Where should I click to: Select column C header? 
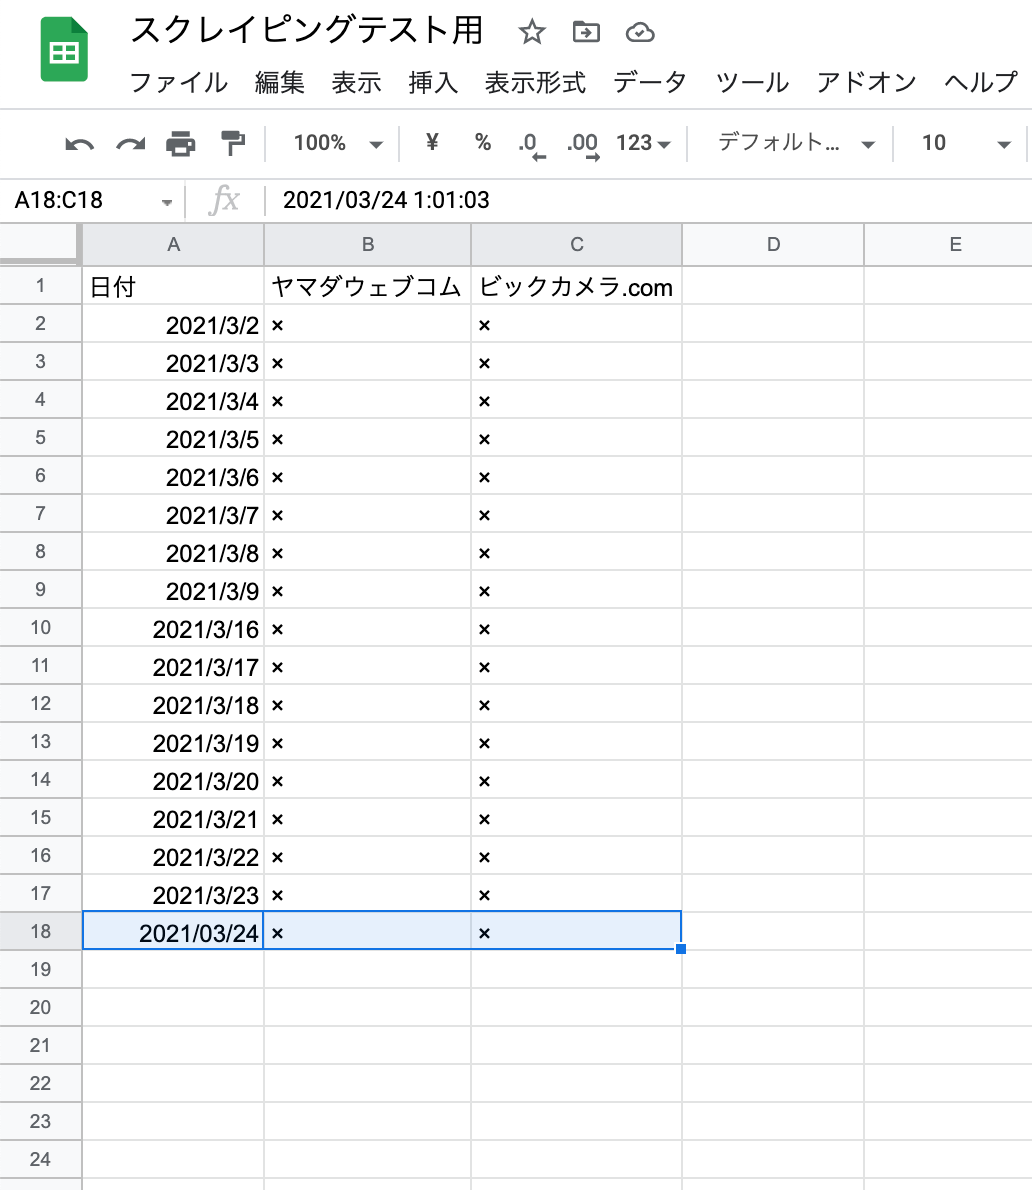577,244
